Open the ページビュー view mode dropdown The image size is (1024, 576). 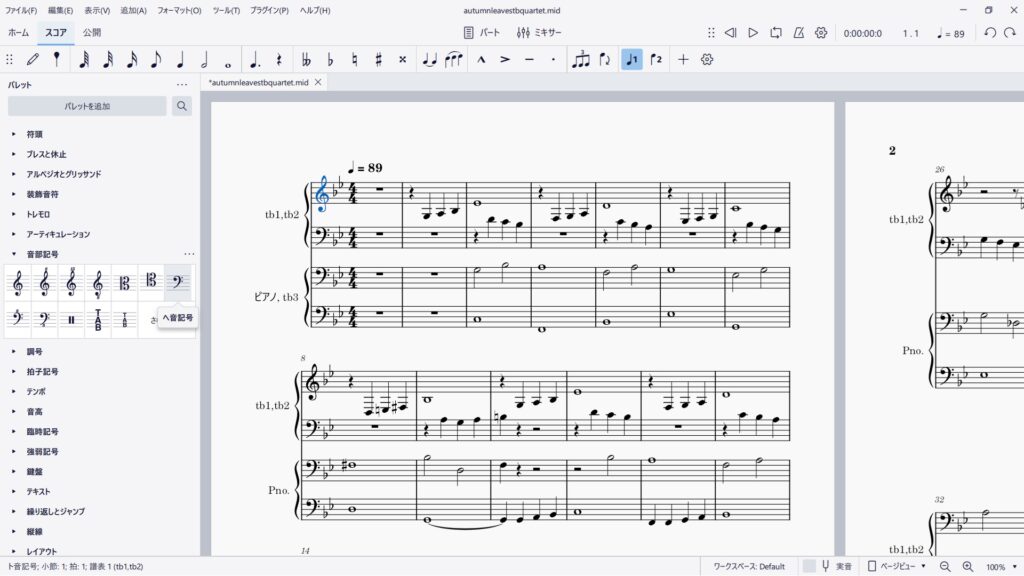coord(895,566)
